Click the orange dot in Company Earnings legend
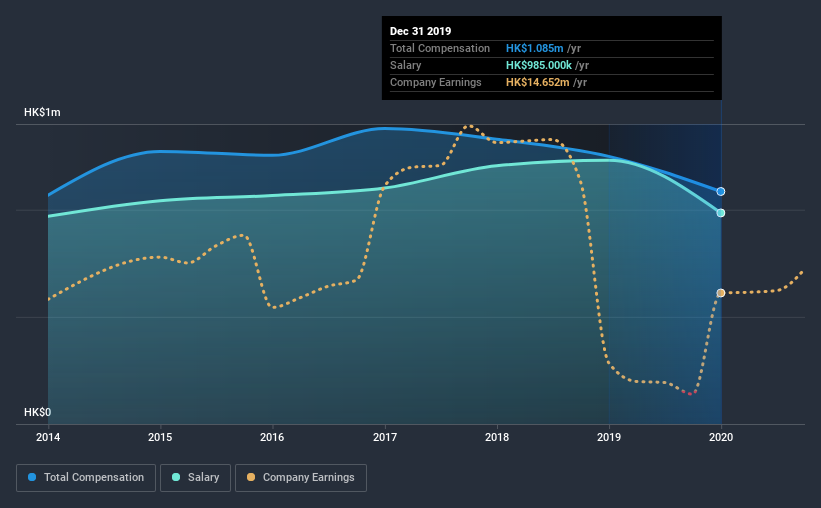821x508 pixels. click(251, 478)
